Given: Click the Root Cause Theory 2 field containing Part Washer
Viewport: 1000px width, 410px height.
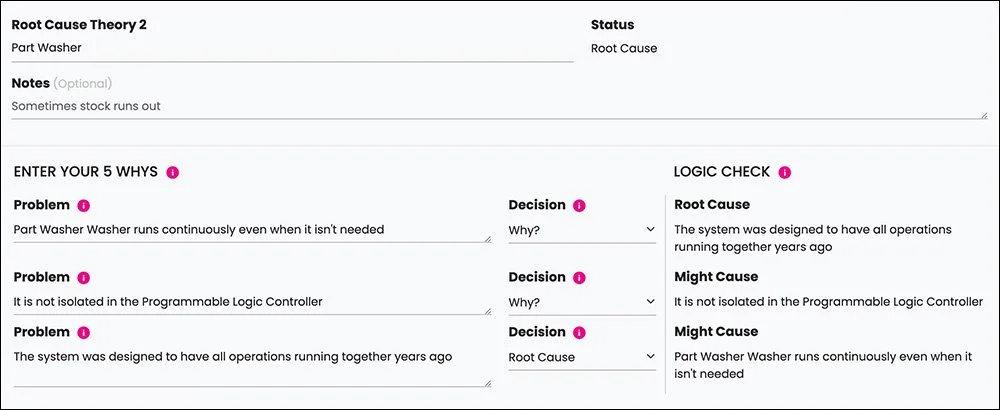Looking at the screenshot, I should [292, 47].
